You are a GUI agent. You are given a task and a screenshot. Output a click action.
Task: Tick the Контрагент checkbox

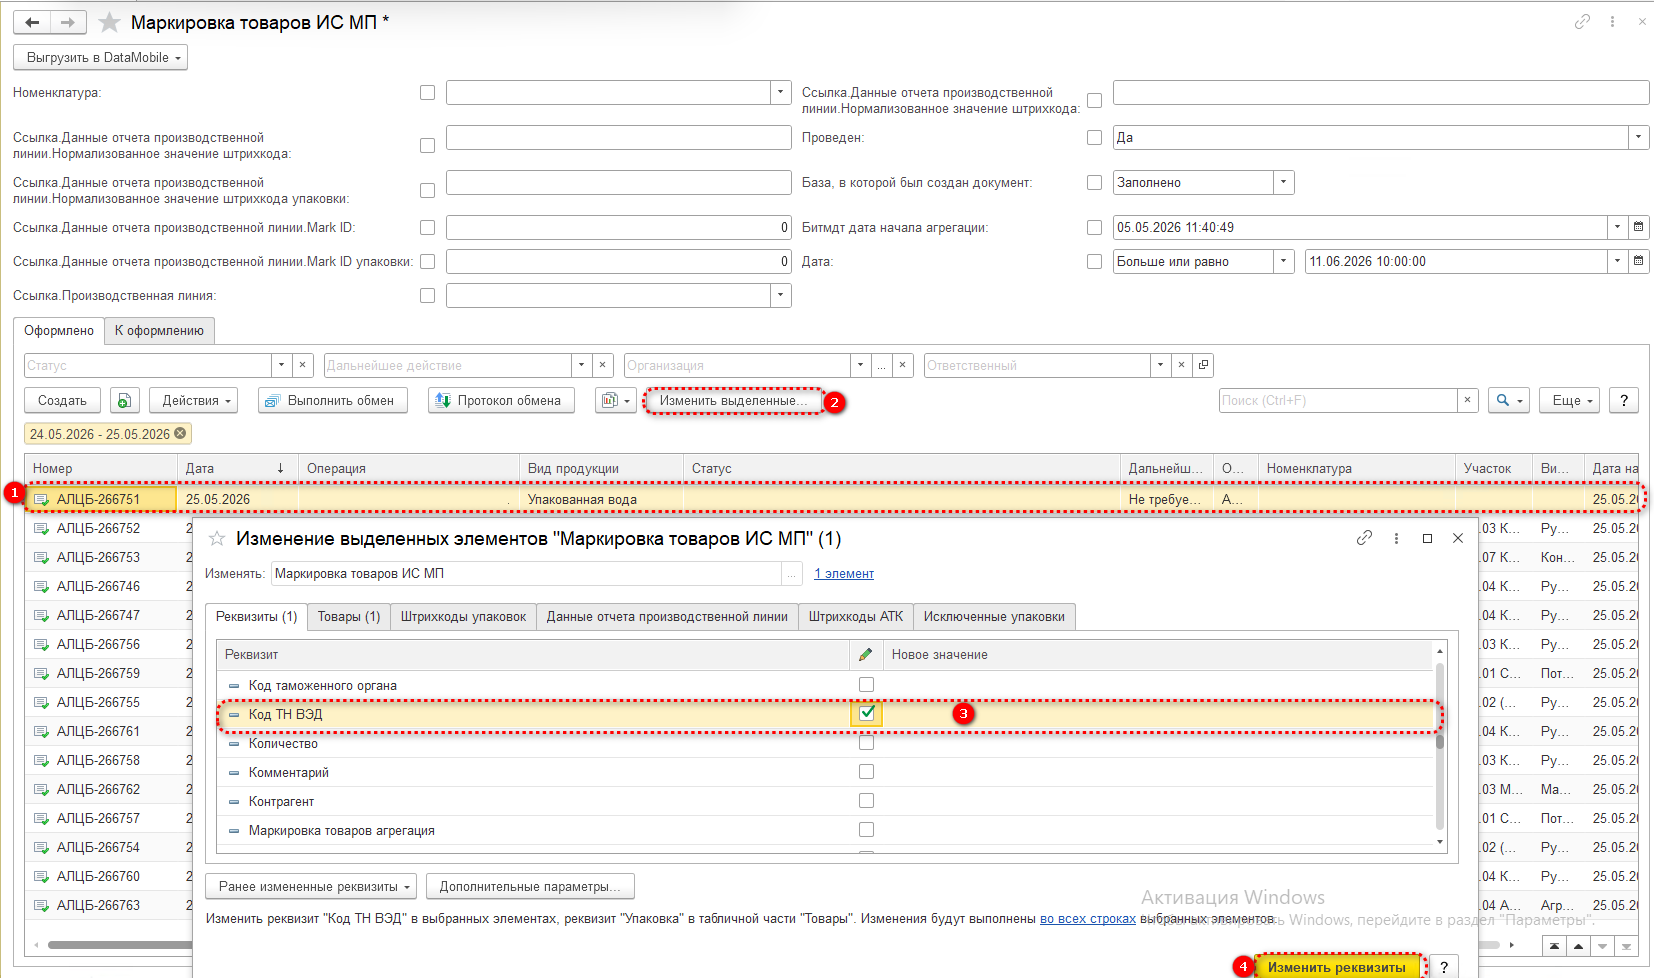click(x=866, y=801)
